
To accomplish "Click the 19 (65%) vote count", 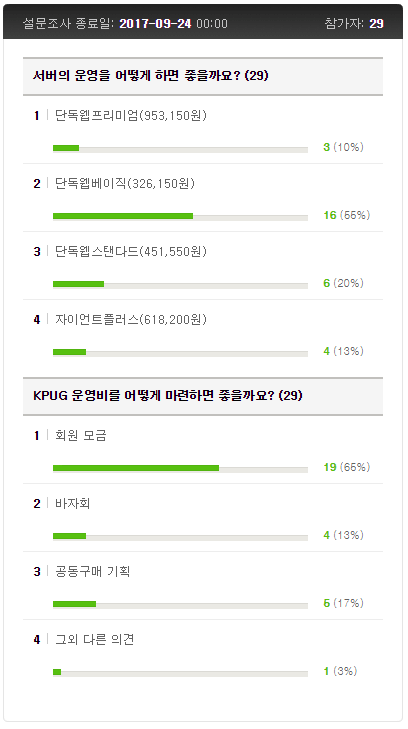I will pos(347,467).
